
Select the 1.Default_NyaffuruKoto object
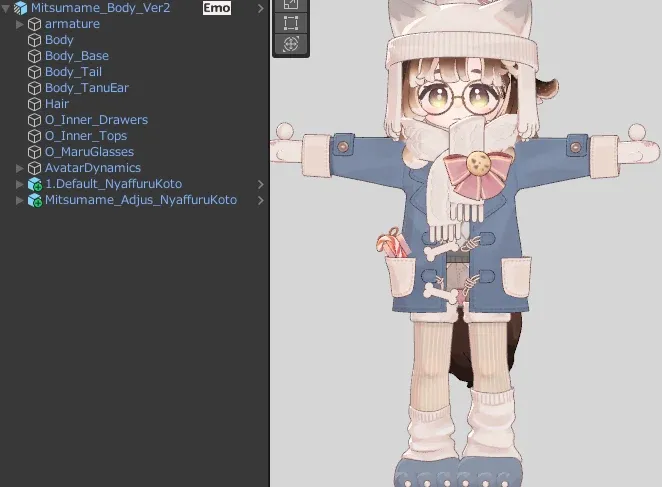(x=134, y=184)
